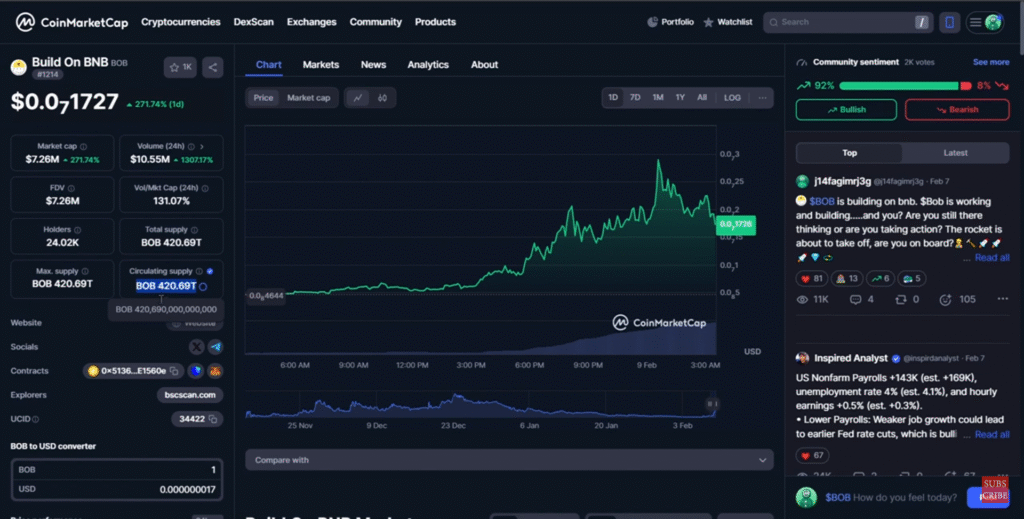The height and width of the screenshot is (519, 1024).
Task: Click Holders info icon
Action: point(78,230)
